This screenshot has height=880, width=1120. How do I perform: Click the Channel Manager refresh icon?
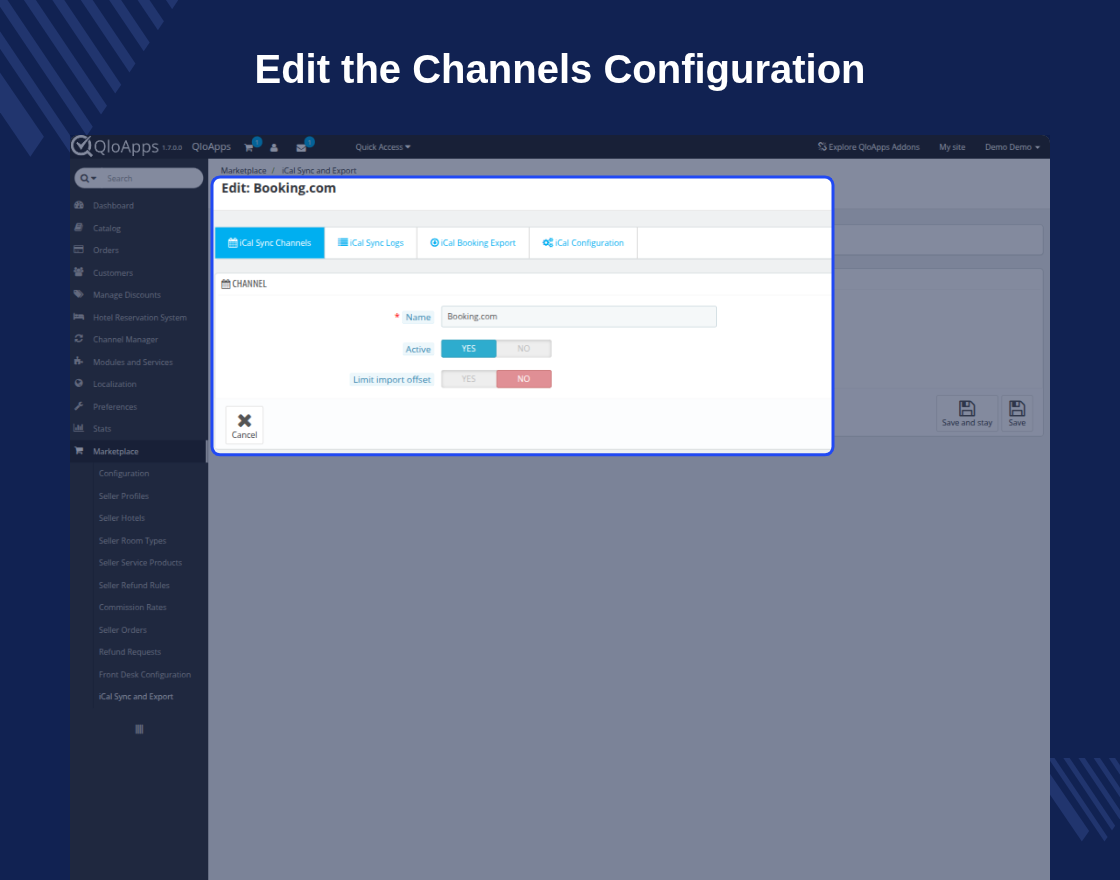79,339
